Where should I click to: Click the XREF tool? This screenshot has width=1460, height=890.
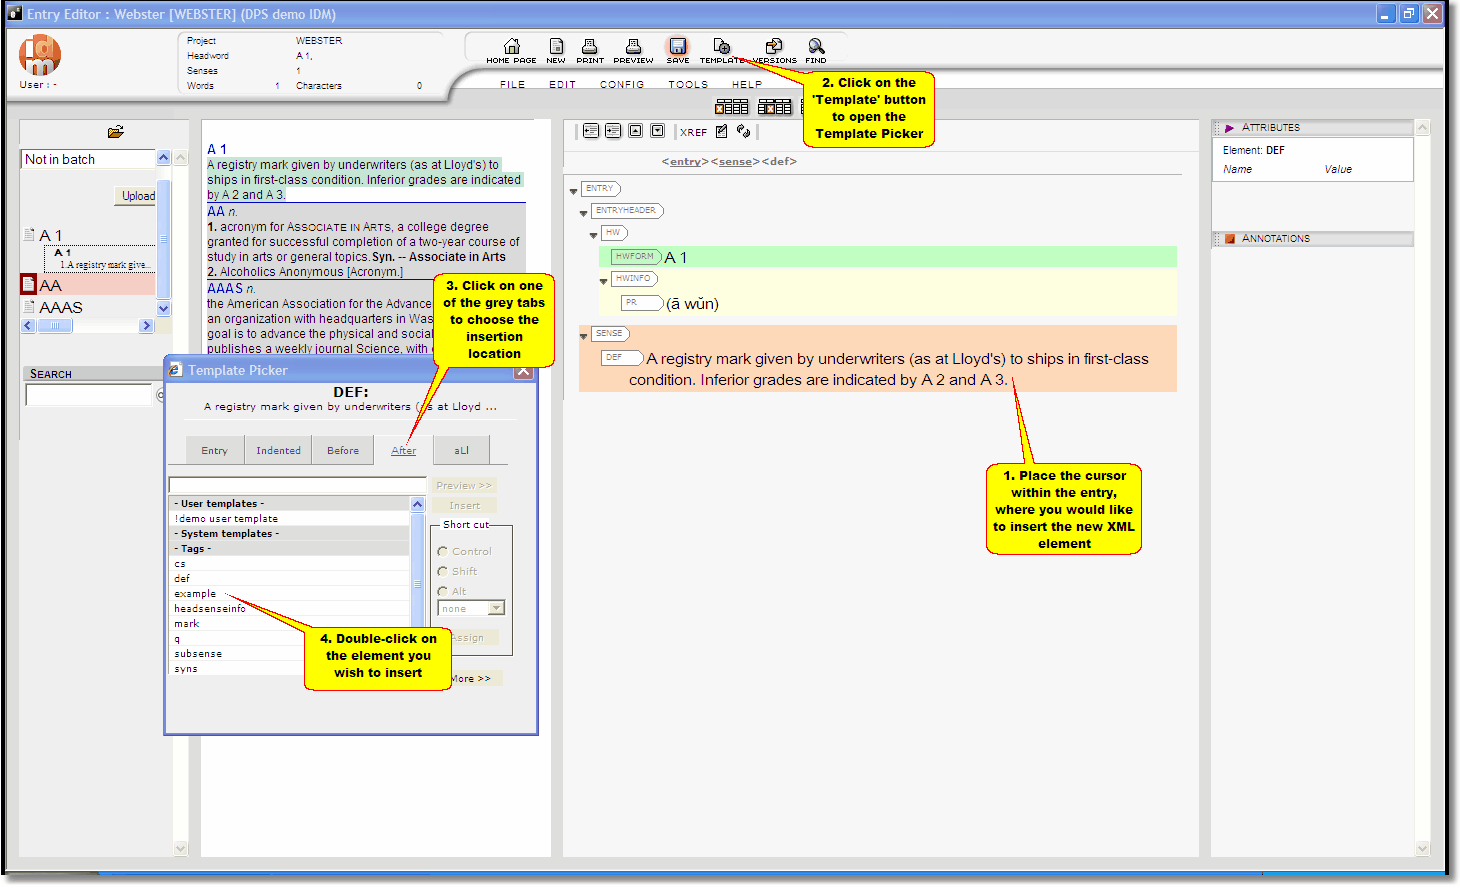pyautogui.click(x=693, y=132)
